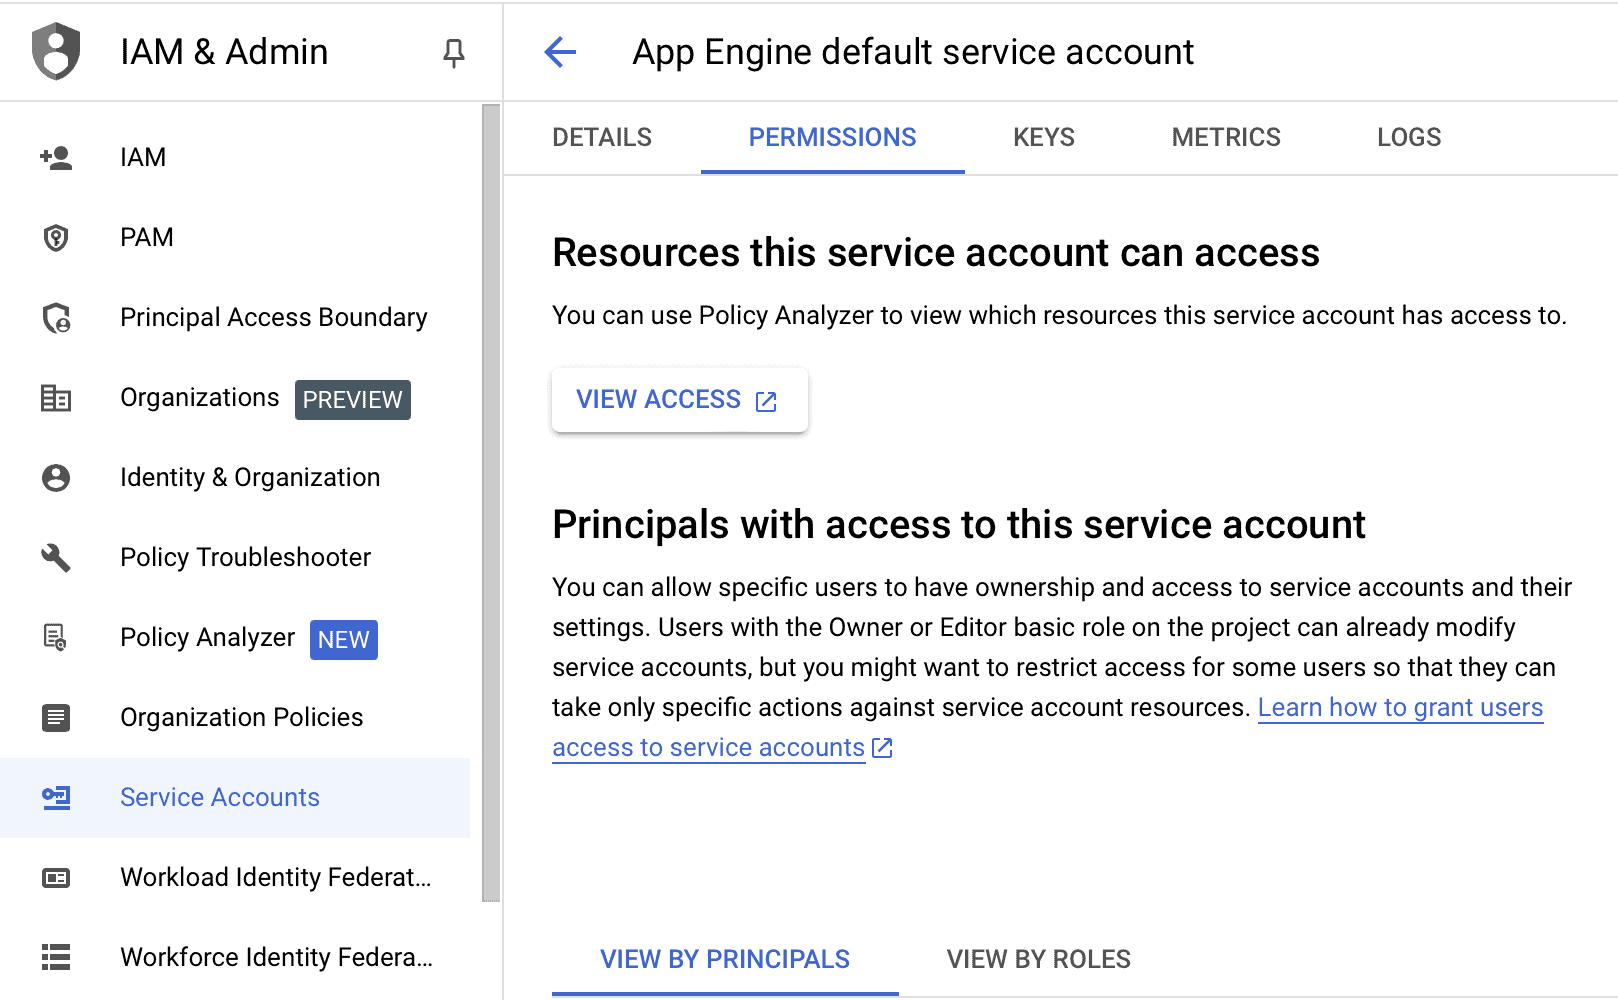Click the PAM shield icon
The image size is (1618, 1000).
55,237
